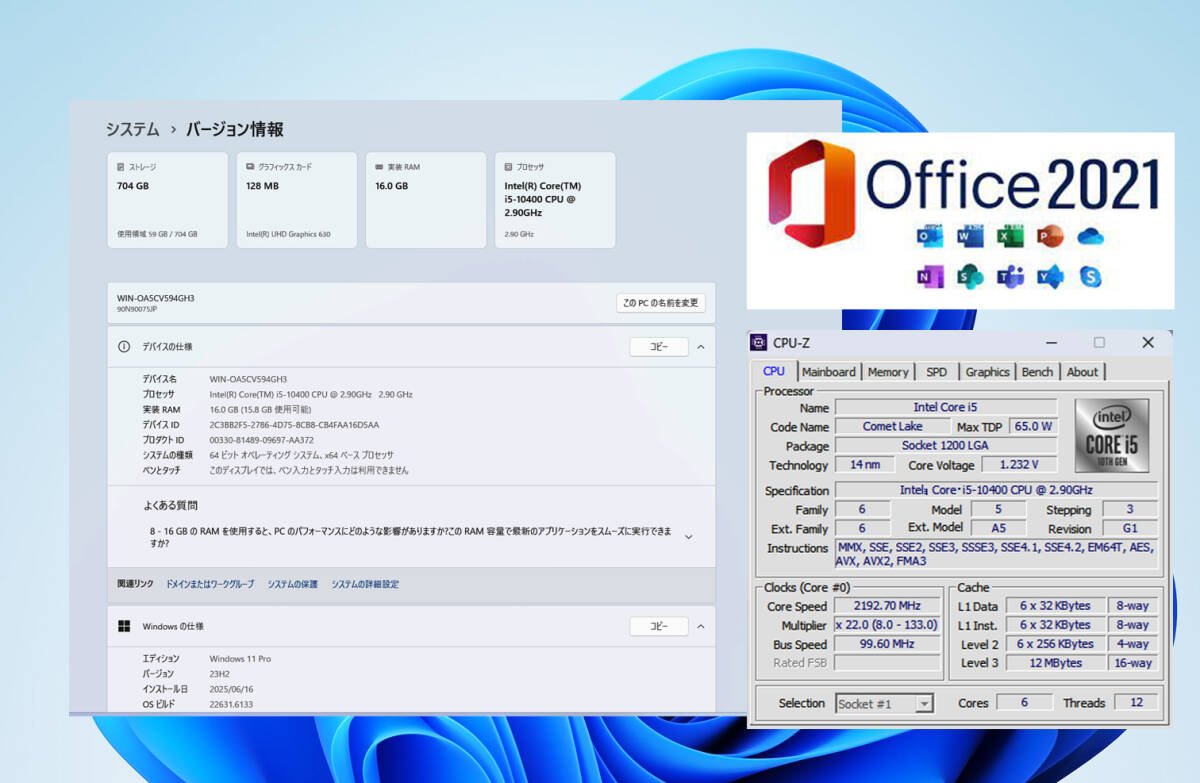Click the chip icon on プロセッサ card
The image size is (1200, 783).
509,167
